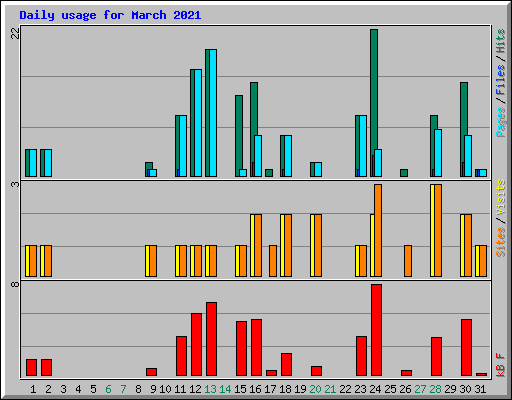Click the red KB bar for day 12
The height and width of the screenshot is (400, 512).
pyautogui.click(x=196, y=344)
